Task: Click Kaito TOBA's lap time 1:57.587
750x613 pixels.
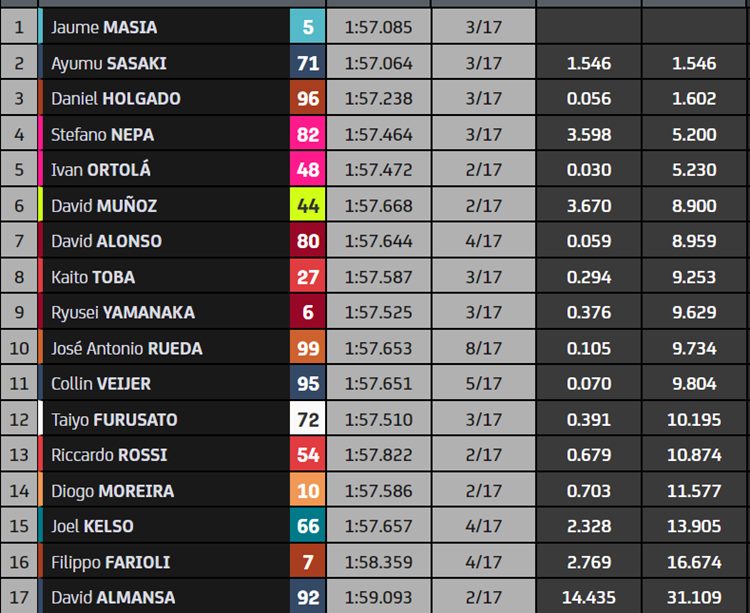Action: click(378, 276)
